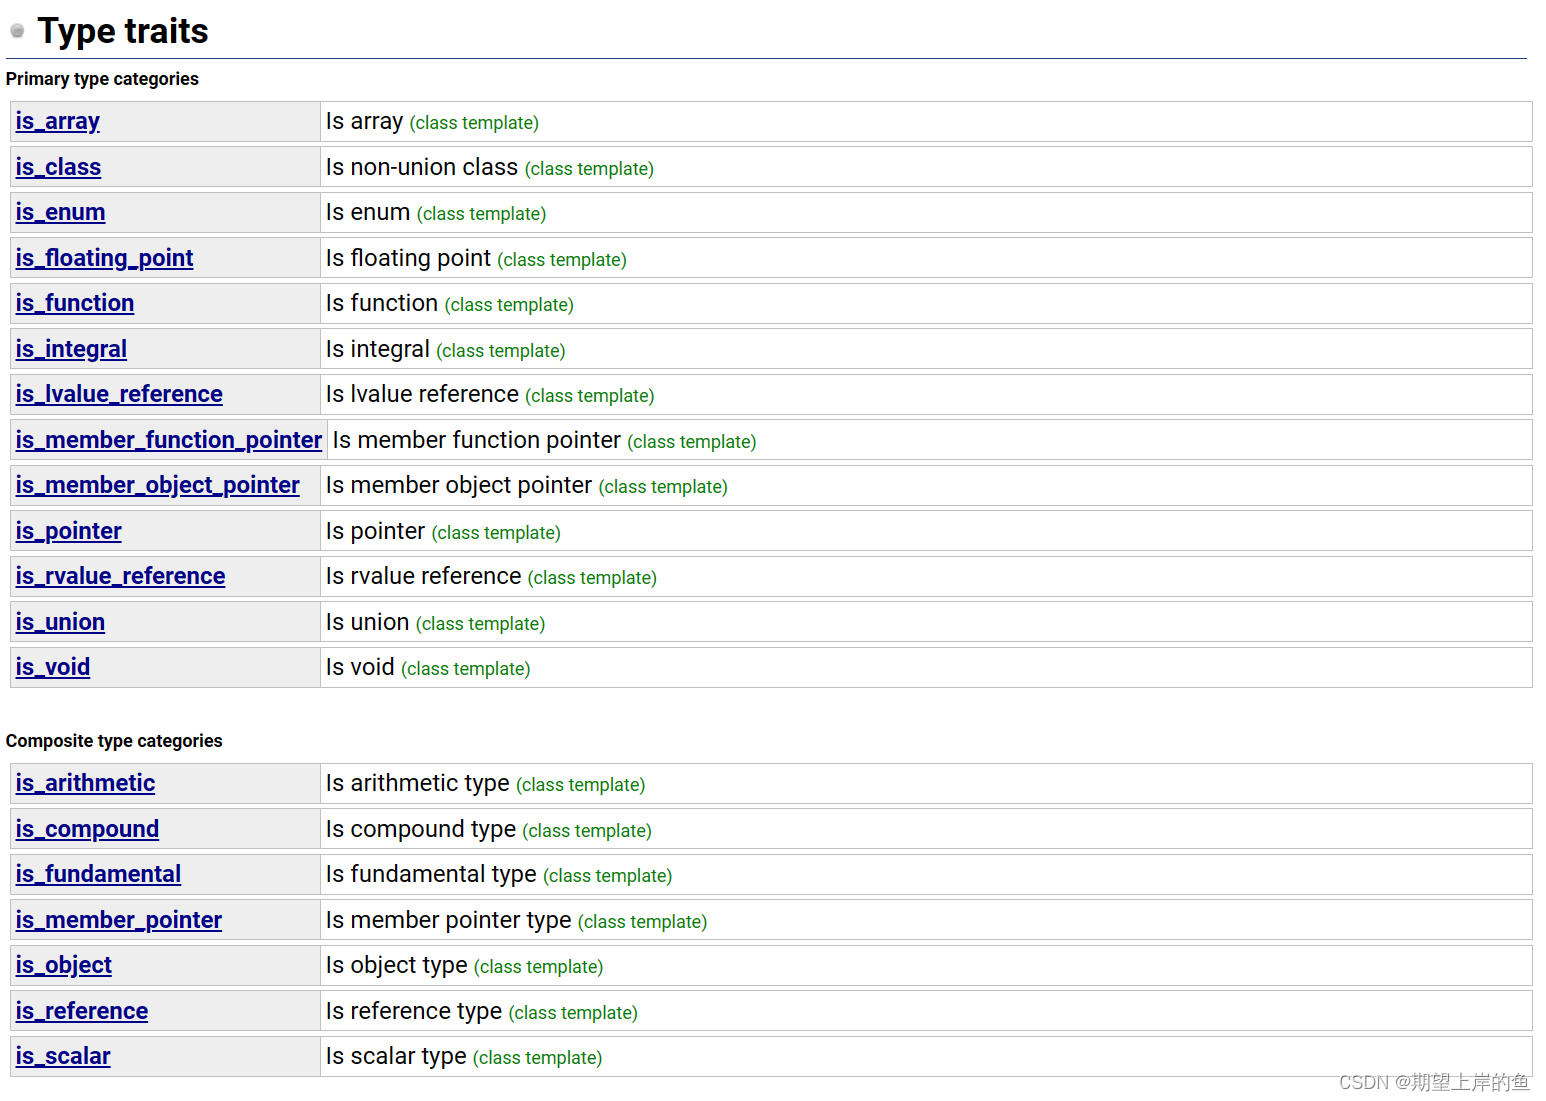Open the is_class link
The height and width of the screenshot is (1101, 1546).
coord(58,167)
